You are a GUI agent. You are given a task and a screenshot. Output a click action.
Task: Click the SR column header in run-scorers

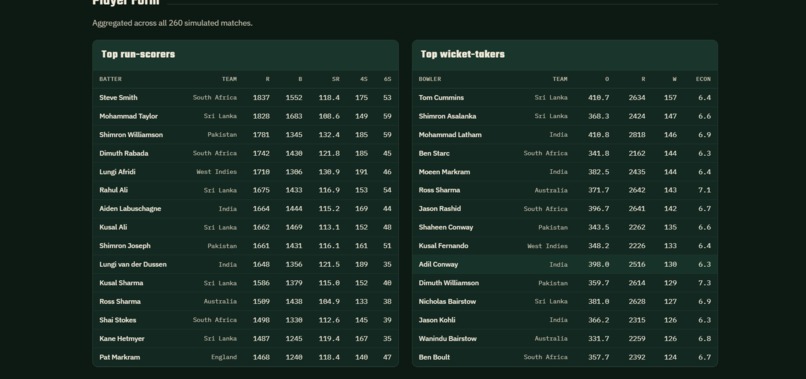pyautogui.click(x=335, y=79)
